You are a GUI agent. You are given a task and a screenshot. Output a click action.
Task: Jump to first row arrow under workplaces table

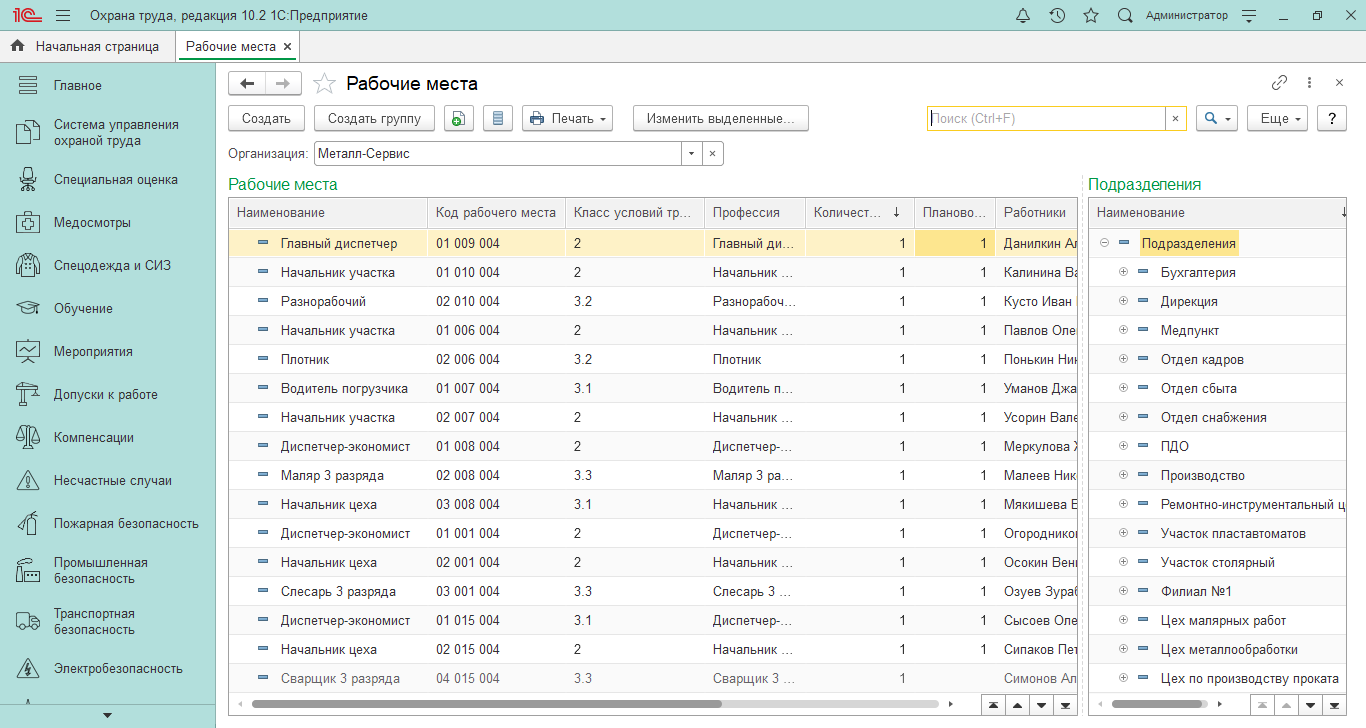[x=993, y=705]
